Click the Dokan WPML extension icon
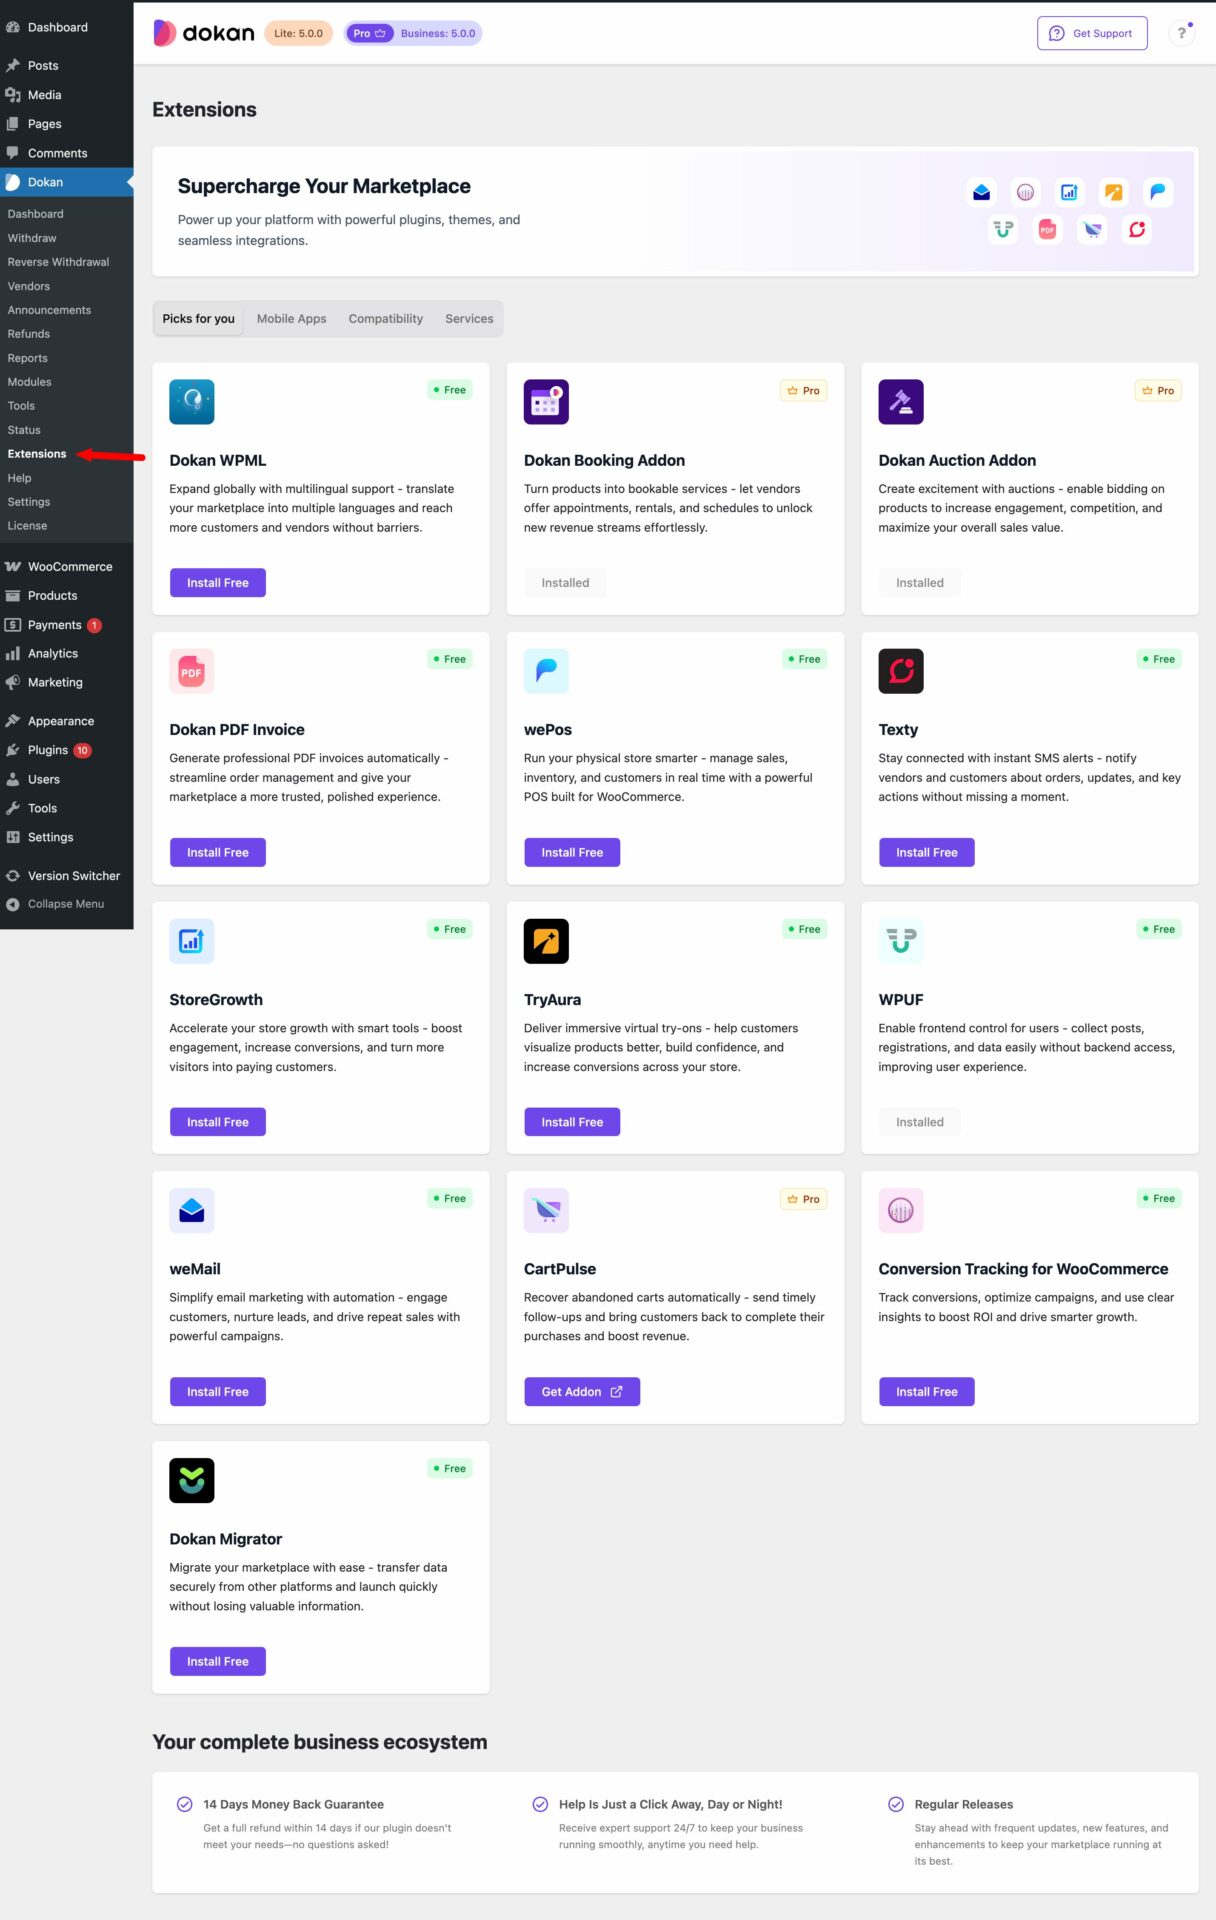This screenshot has width=1216, height=1920. 192,402
